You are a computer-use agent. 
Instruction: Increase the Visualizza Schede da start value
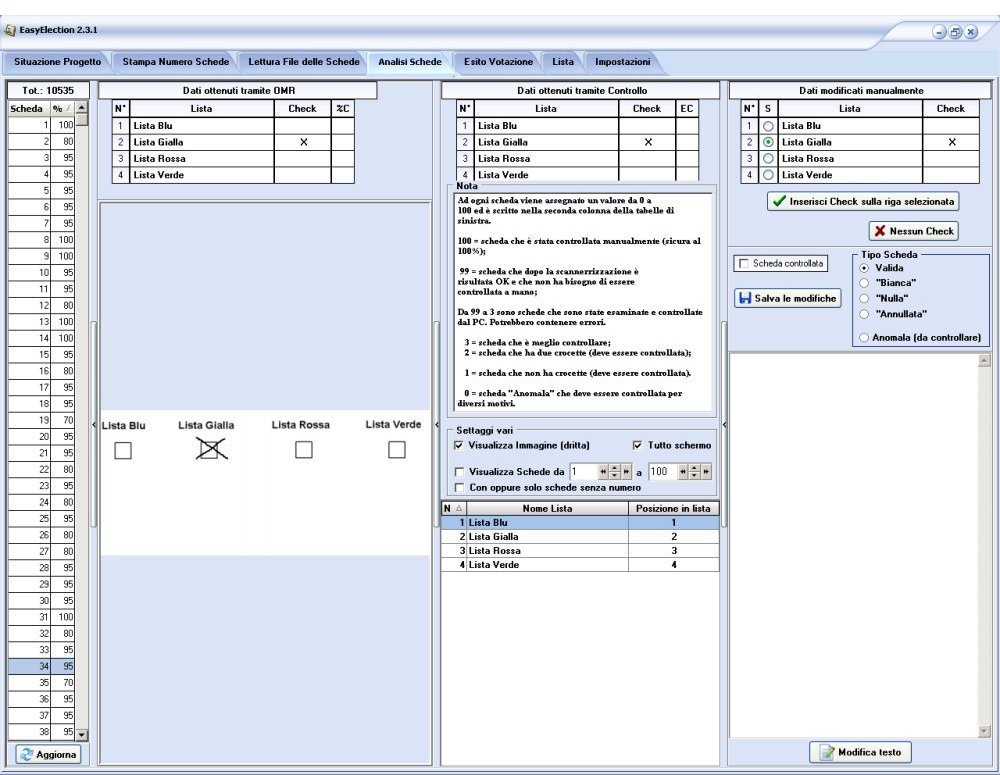pyautogui.click(x=615, y=467)
